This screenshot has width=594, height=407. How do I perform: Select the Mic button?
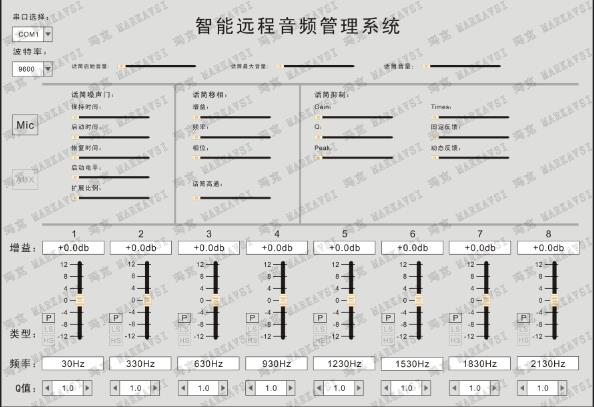[x=25, y=125]
